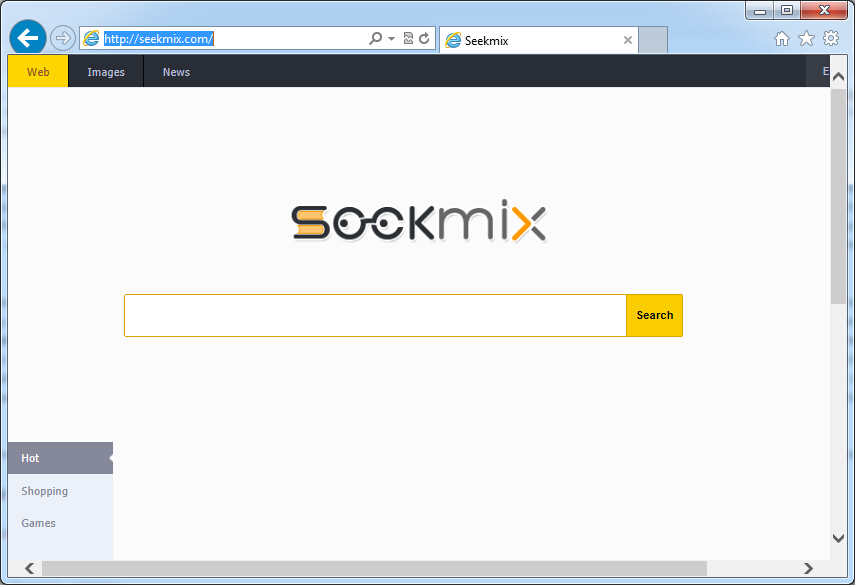
Task: Minimize the Internet Explorer window
Action: pyautogui.click(x=760, y=10)
